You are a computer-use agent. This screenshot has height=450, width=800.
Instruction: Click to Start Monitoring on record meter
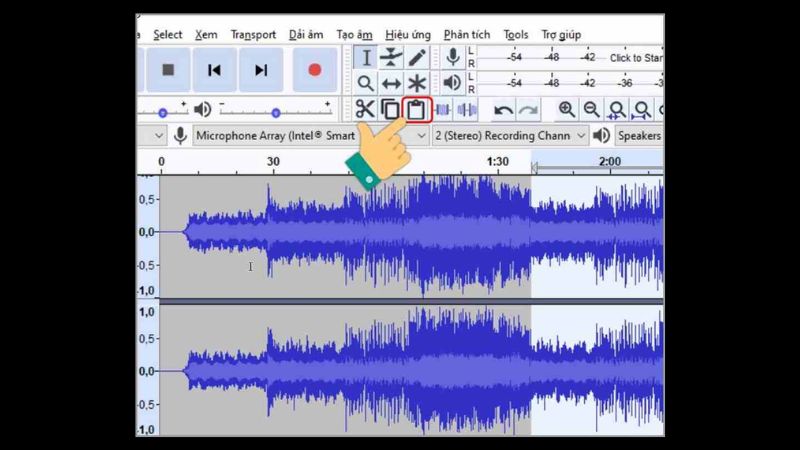636,58
